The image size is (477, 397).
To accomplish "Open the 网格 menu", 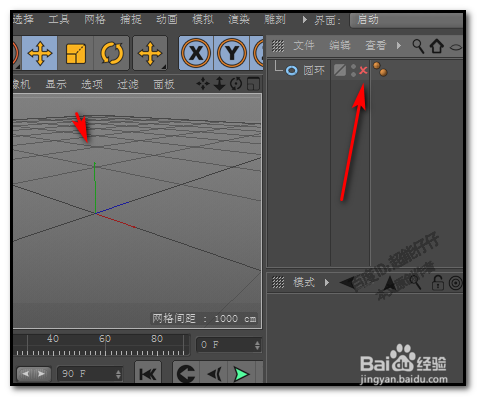I will click(x=95, y=19).
